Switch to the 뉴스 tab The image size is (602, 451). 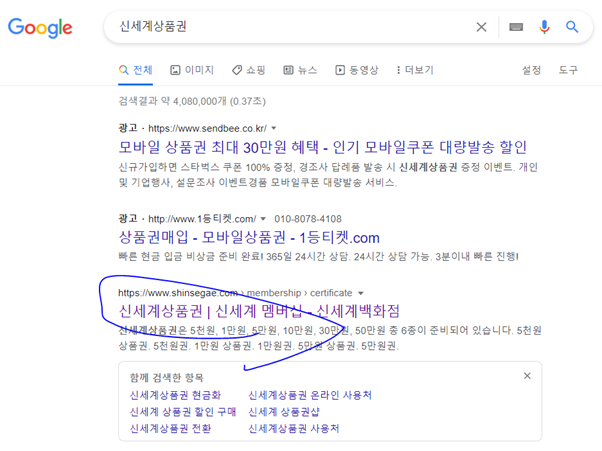pos(300,70)
